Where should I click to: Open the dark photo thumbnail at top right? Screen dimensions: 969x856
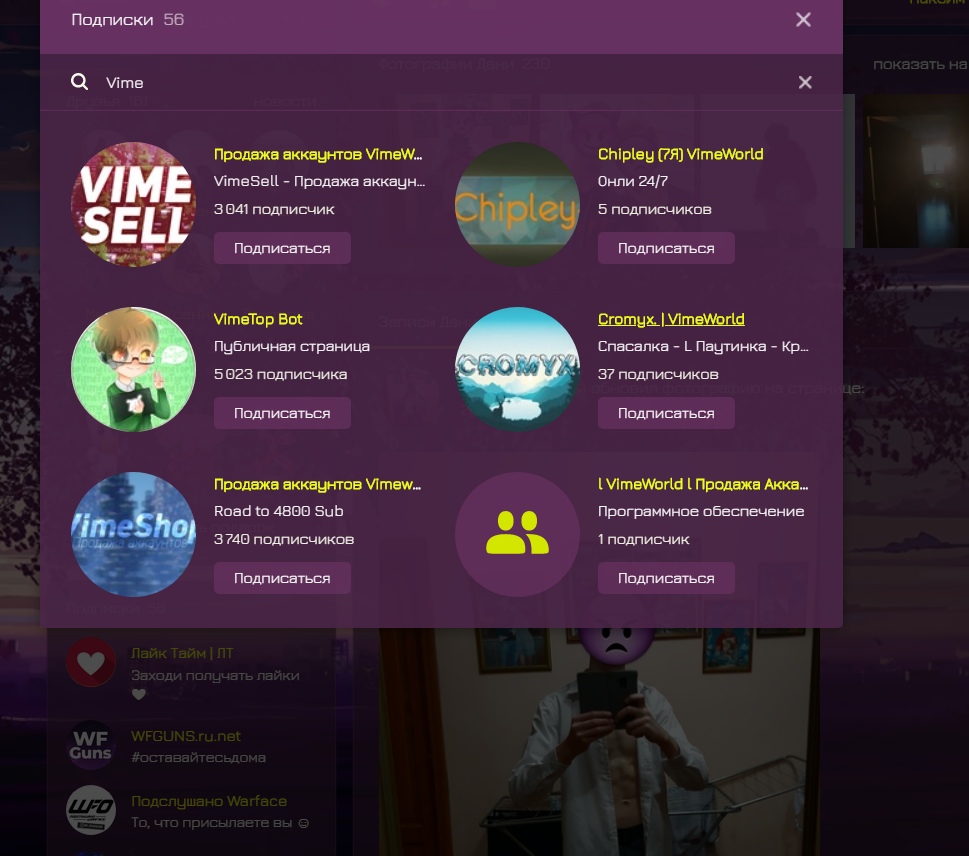tap(916, 171)
